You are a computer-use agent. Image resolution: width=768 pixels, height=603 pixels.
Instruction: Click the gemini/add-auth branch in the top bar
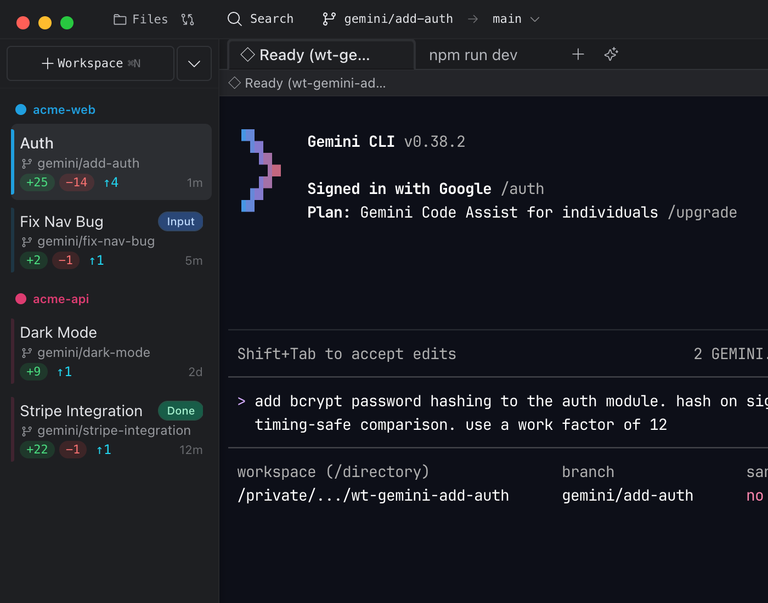coord(387,19)
